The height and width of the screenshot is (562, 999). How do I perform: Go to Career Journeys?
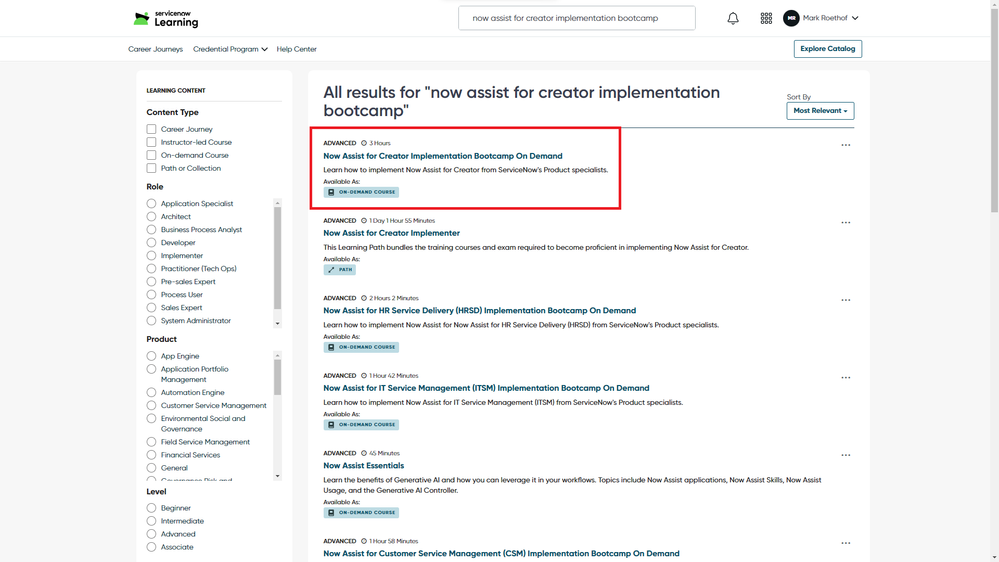[155, 49]
